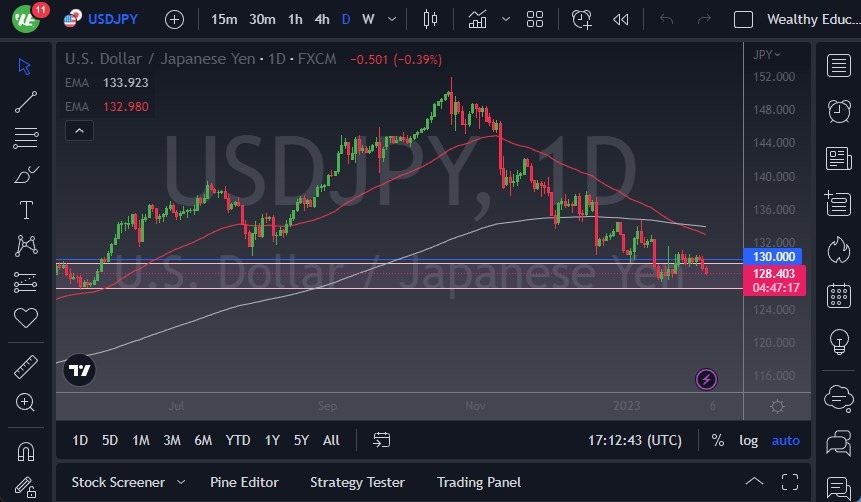Select the 30m timeframe button
861x502 pixels.
click(262, 19)
